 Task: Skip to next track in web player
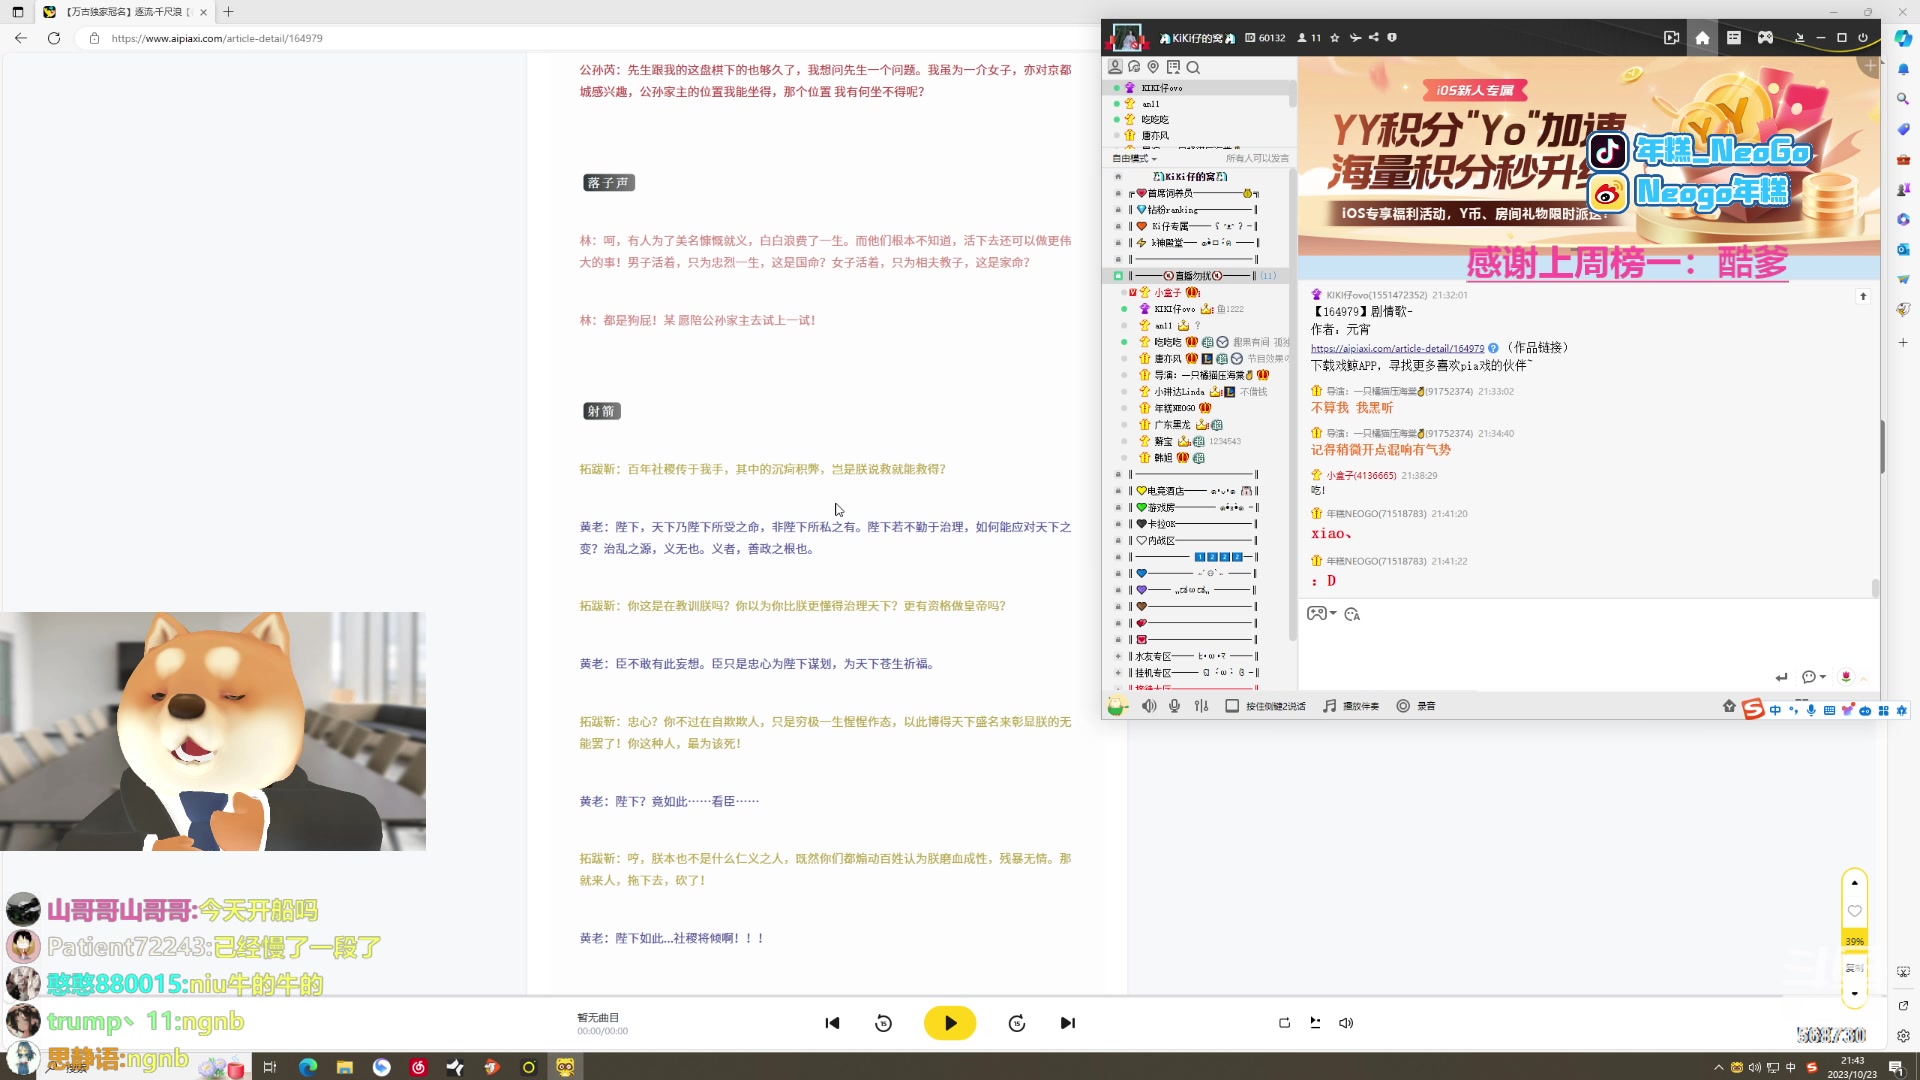click(1067, 1023)
